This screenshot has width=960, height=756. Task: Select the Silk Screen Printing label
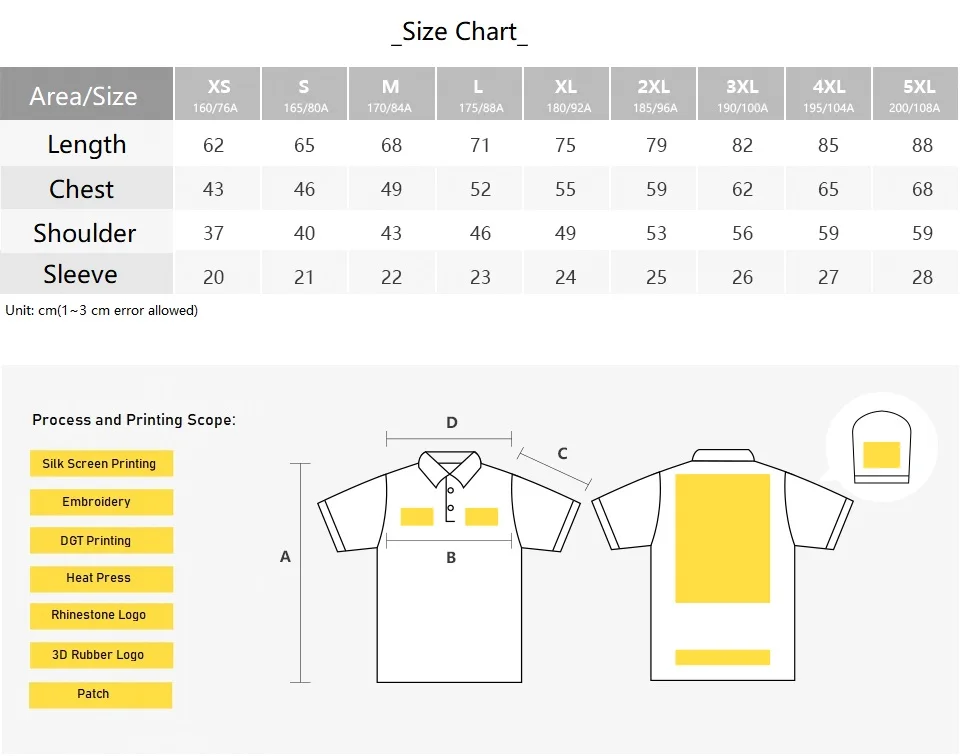(x=100, y=464)
